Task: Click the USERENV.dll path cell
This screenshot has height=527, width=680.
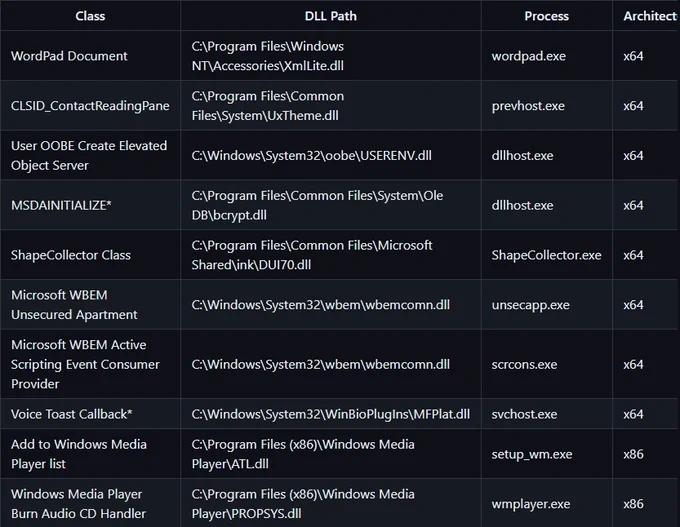Action: point(330,155)
